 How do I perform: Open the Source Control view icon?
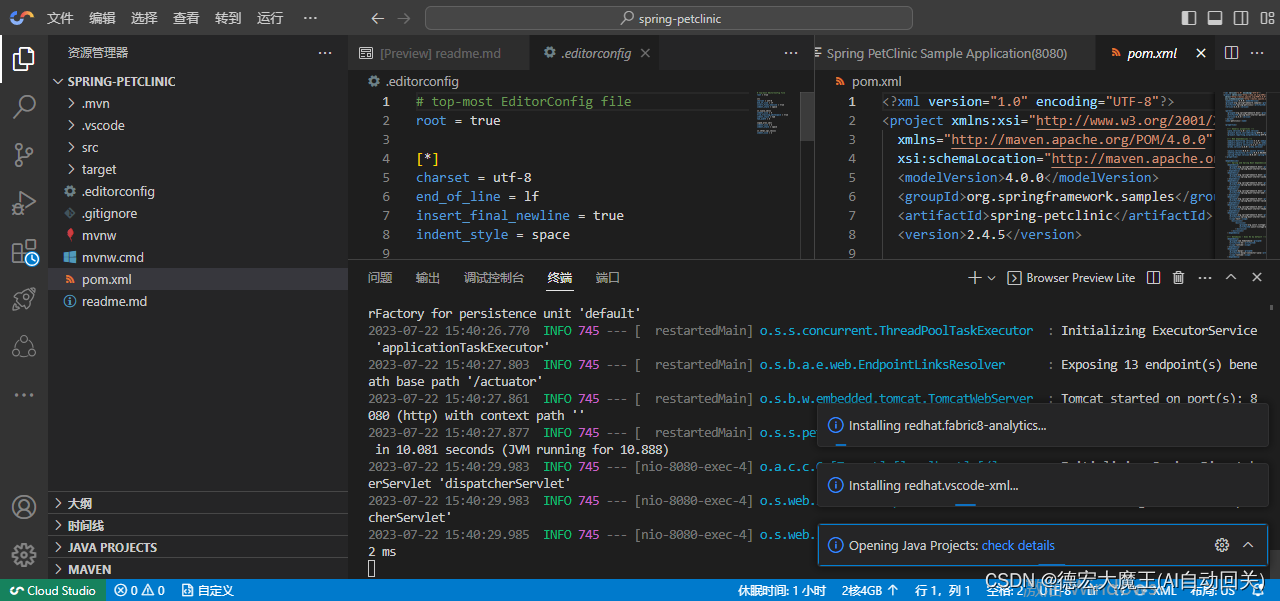pyautogui.click(x=23, y=155)
